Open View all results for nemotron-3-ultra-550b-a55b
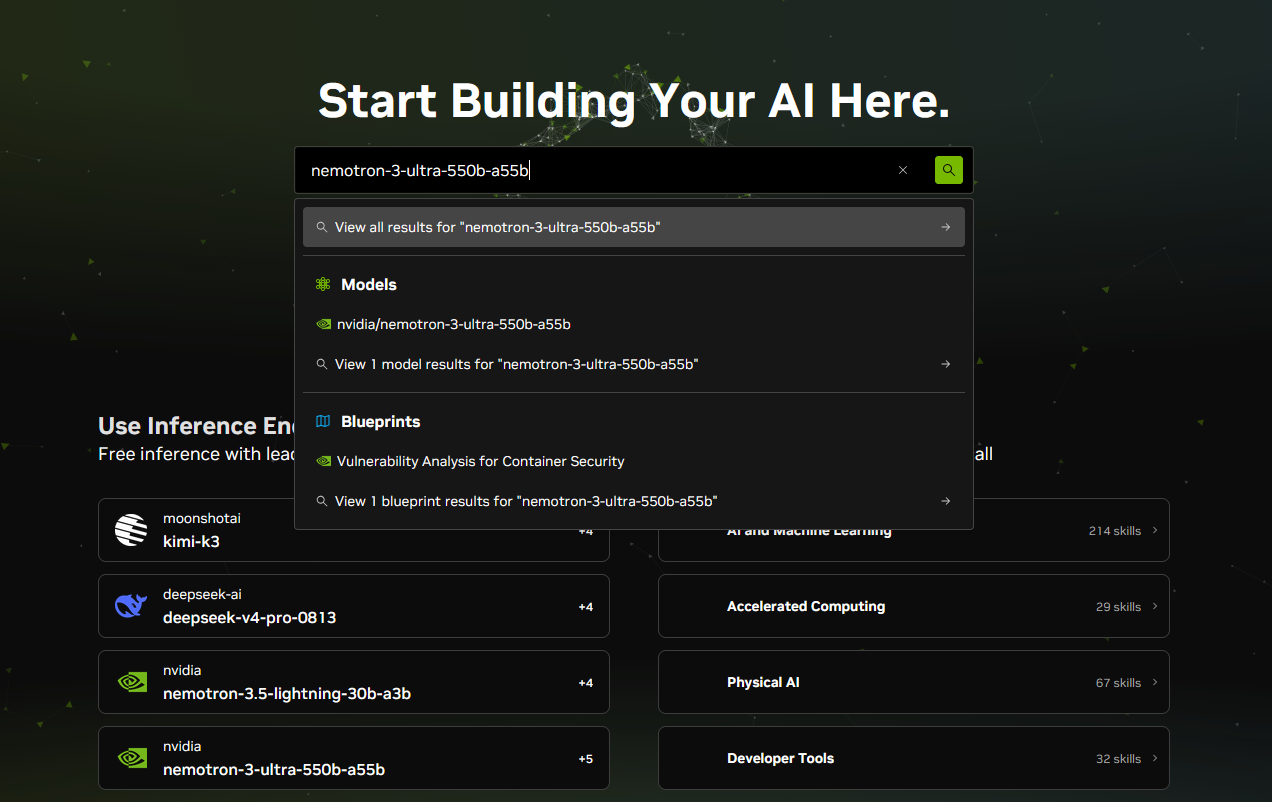This screenshot has width=1272, height=802. (x=633, y=227)
